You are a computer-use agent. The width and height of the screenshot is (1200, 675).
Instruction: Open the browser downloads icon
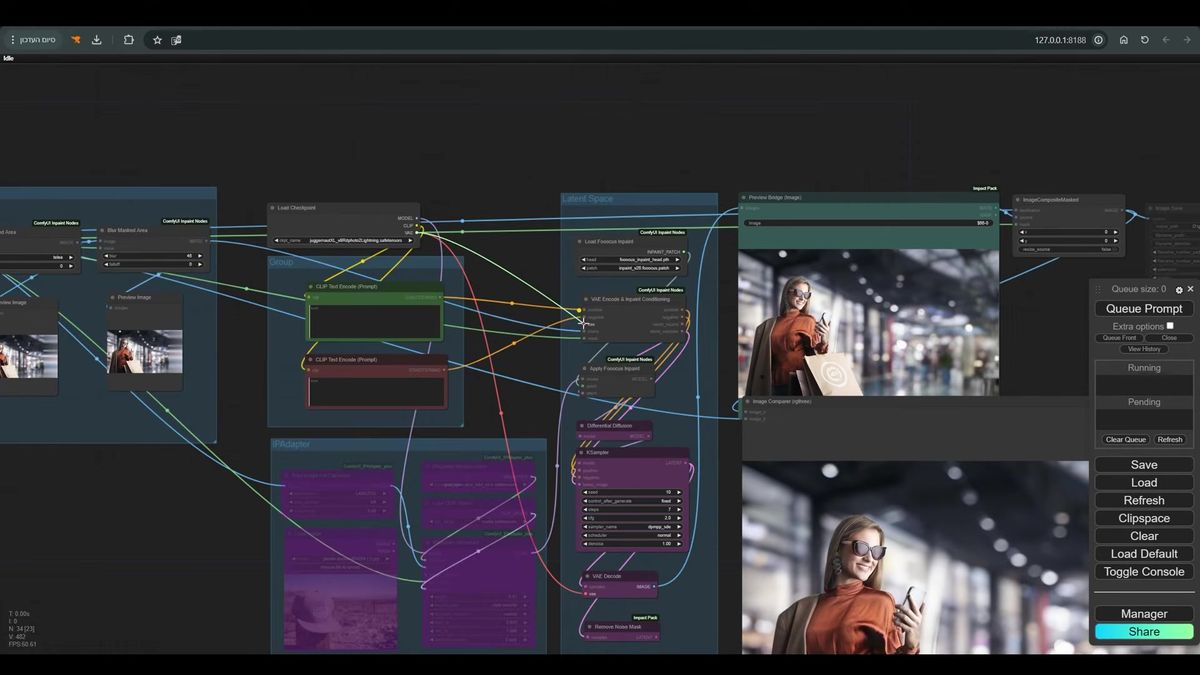coord(97,40)
